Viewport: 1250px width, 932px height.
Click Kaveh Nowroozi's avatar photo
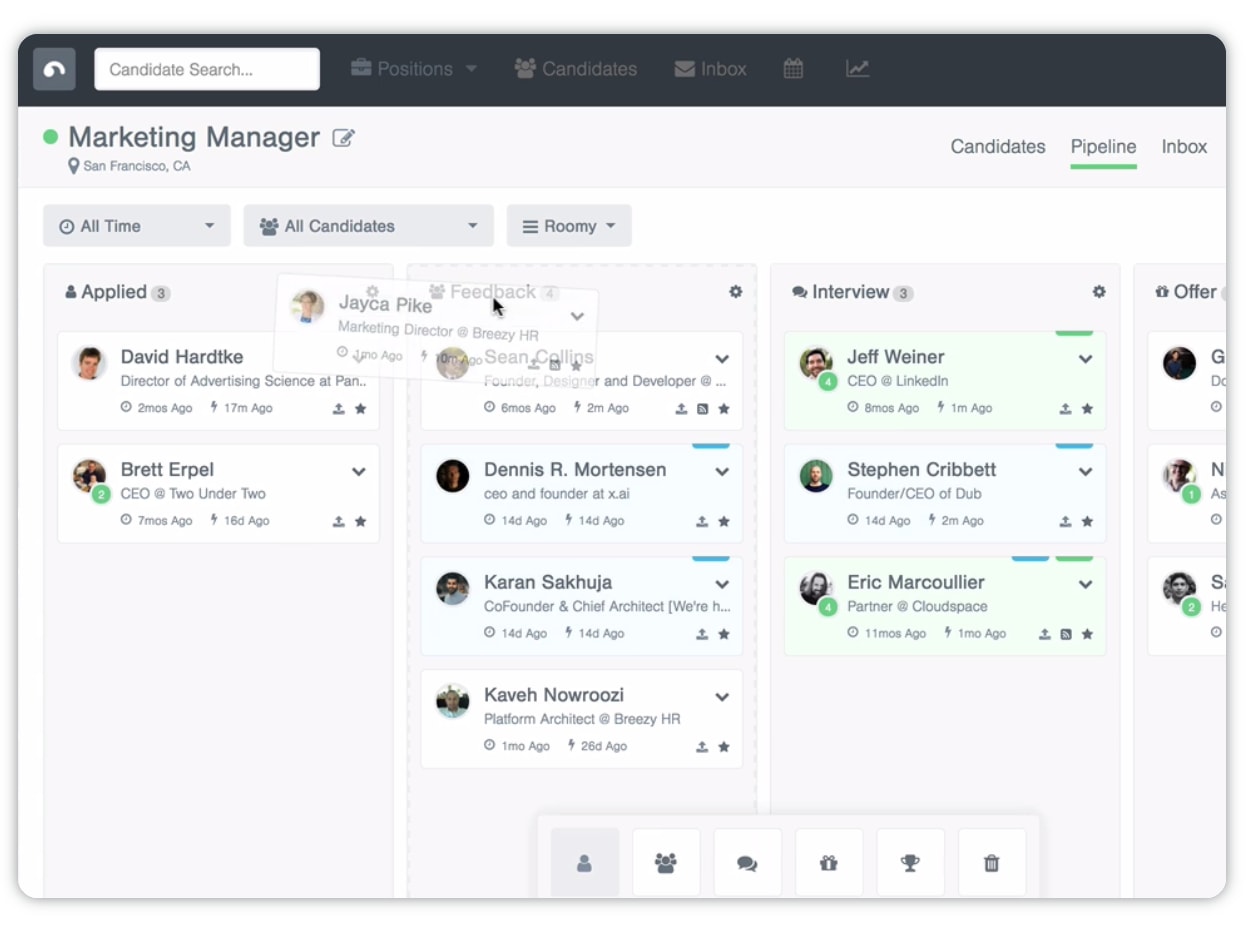click(453, 701)
